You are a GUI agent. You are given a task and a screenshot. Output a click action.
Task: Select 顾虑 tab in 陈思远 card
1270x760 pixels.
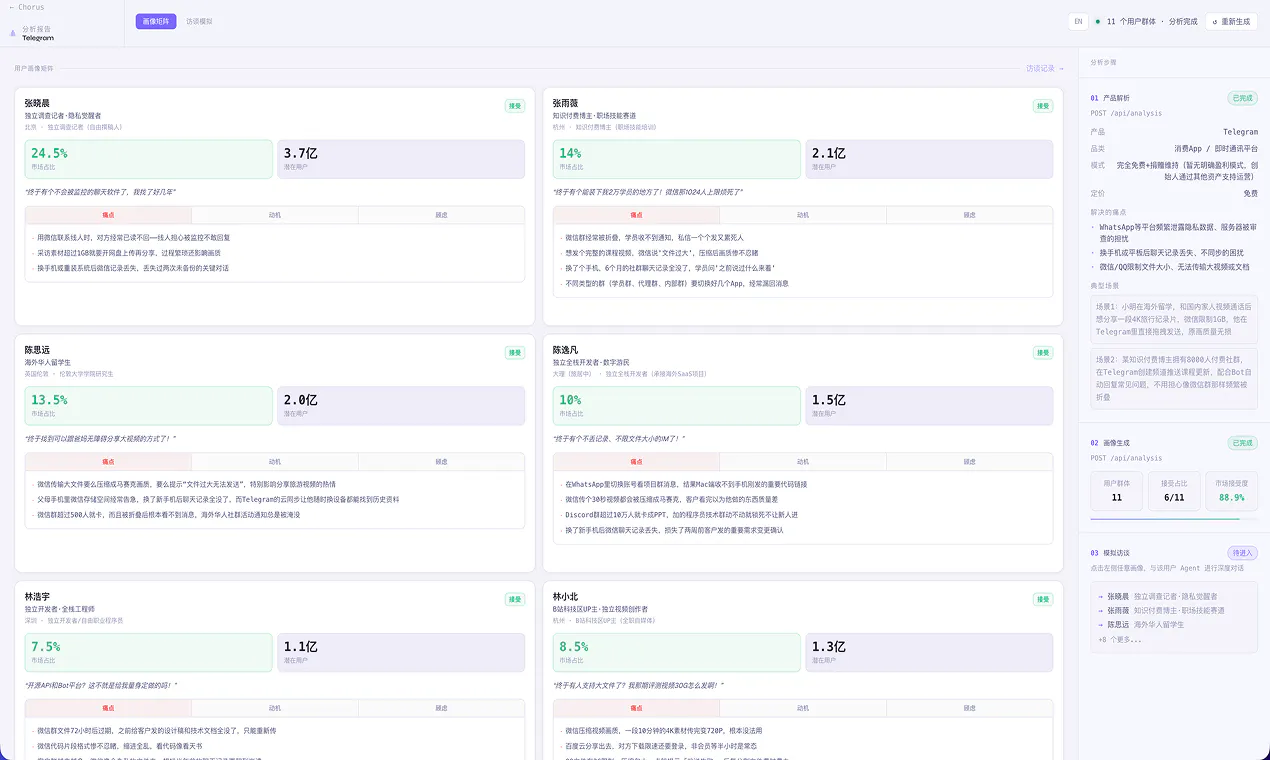pyautogui.click(x=441, y=462)
